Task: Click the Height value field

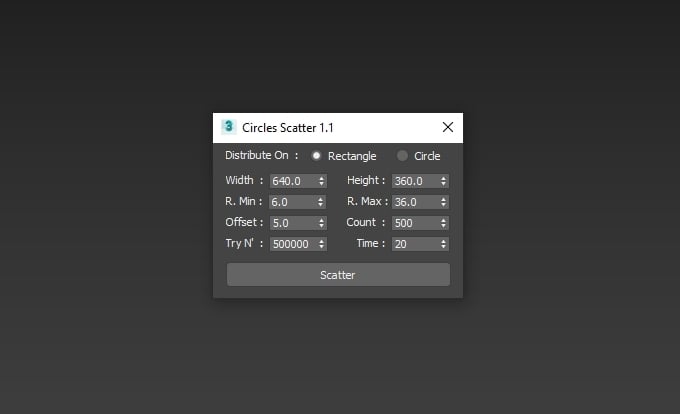Action: click(414, 181)
